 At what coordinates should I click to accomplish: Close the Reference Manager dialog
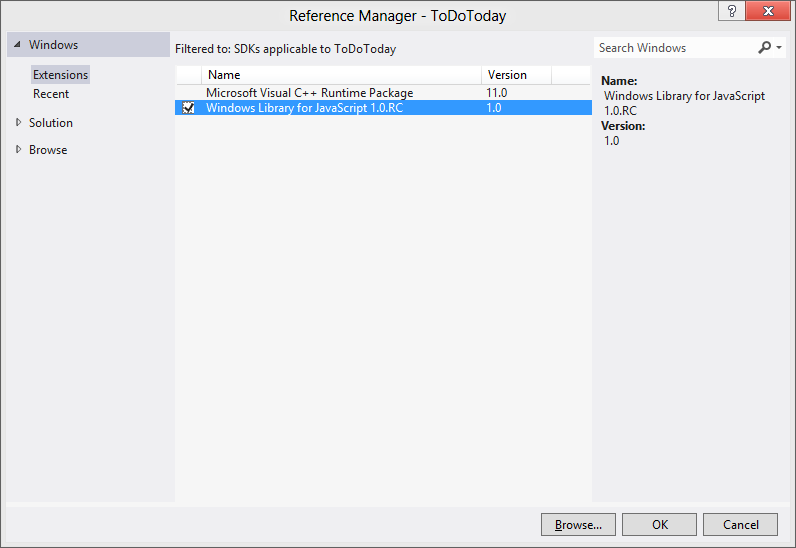(x=768, y=11)
